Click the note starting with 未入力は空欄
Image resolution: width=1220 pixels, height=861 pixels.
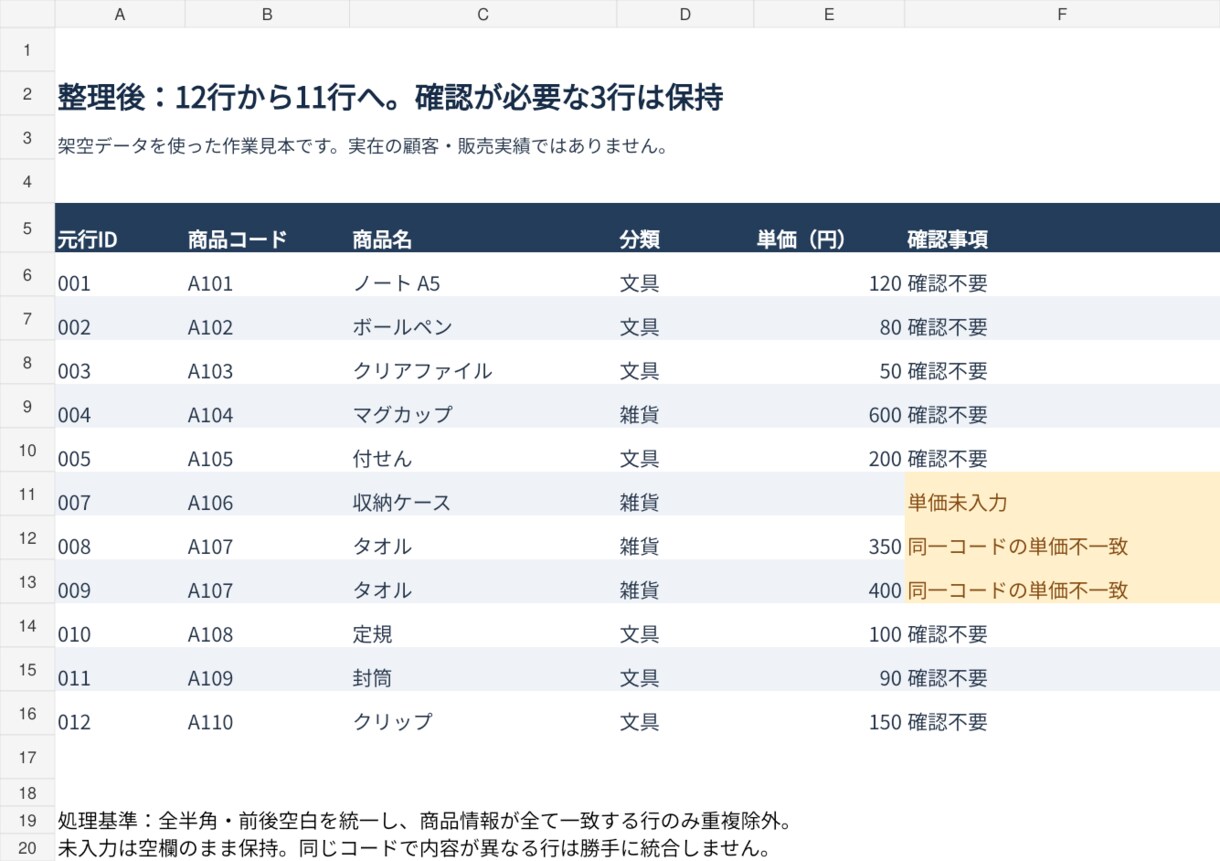pyautogui.click(x=414, y=850)
